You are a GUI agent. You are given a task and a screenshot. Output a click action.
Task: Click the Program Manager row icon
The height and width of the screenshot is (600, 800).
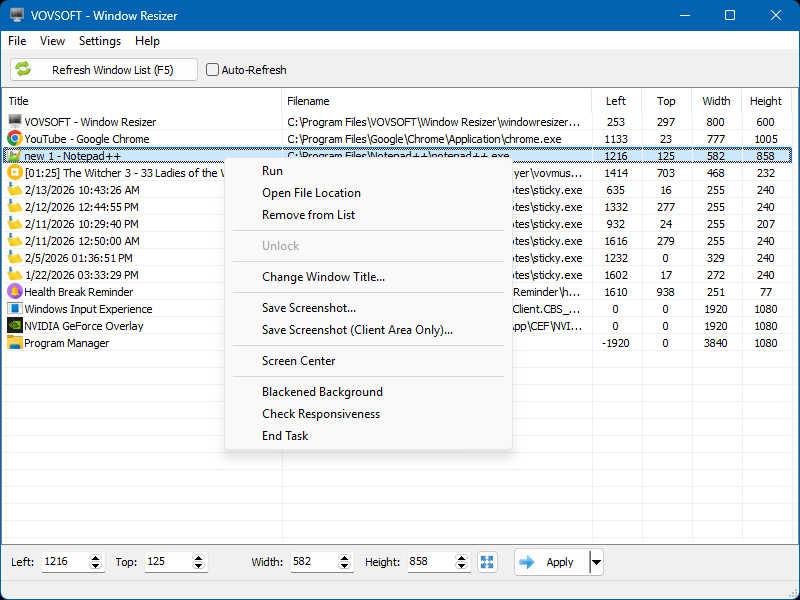point(15,343)
